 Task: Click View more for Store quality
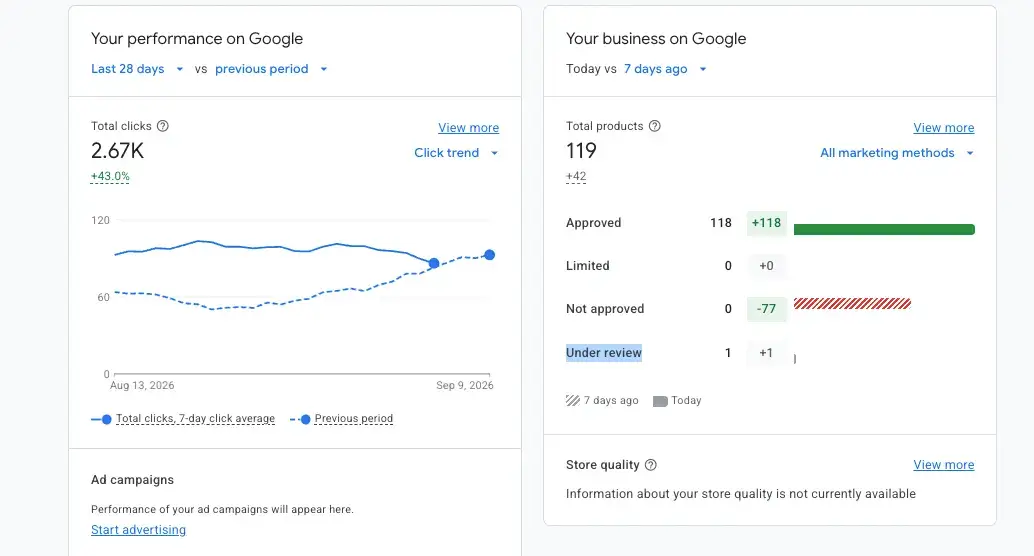coord(944,465)
